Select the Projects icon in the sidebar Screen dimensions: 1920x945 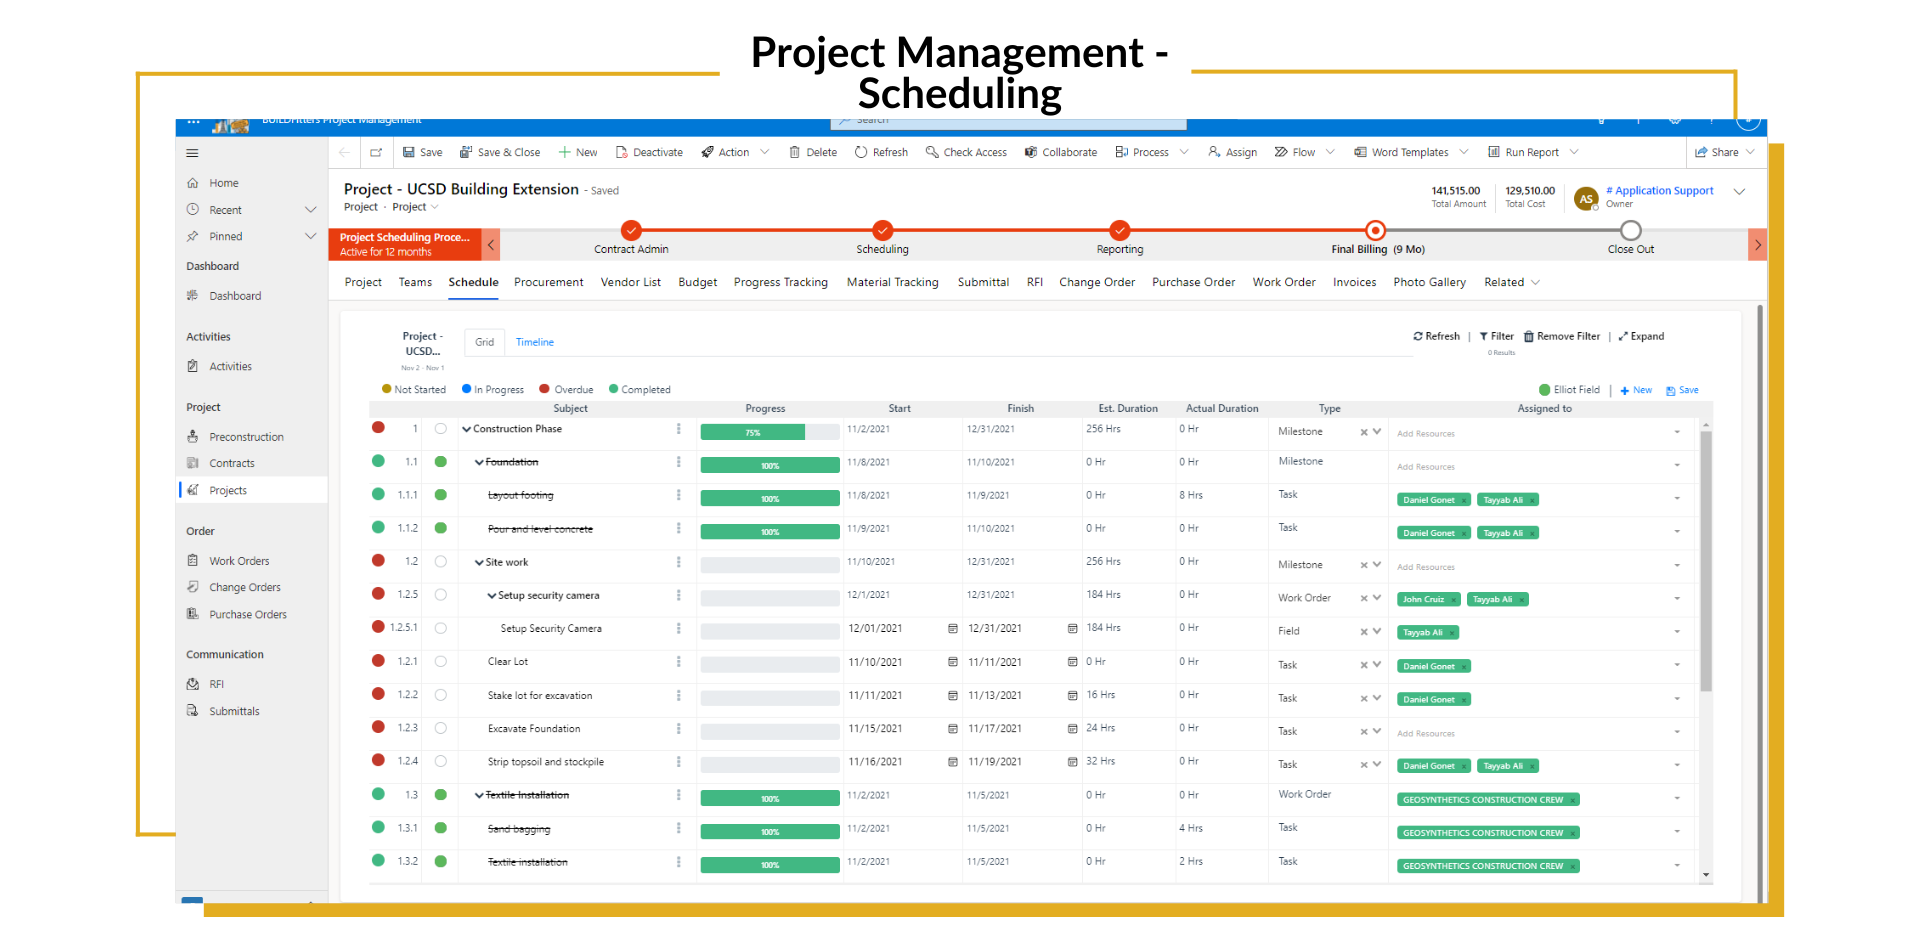(193, 490)
